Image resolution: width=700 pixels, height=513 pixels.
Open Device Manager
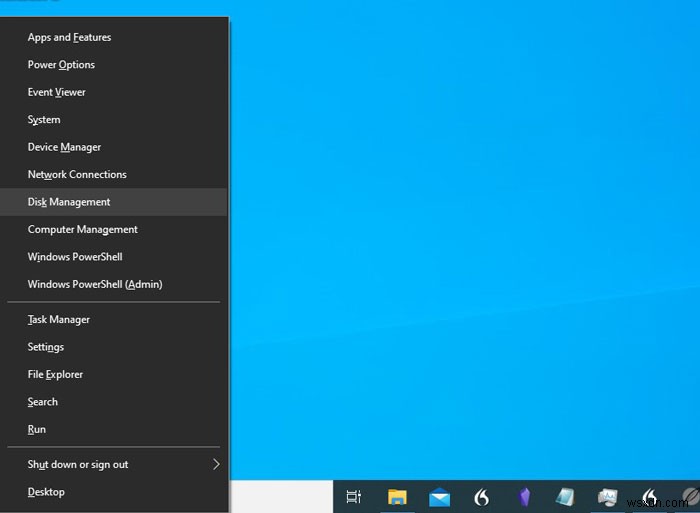[114, 147]
